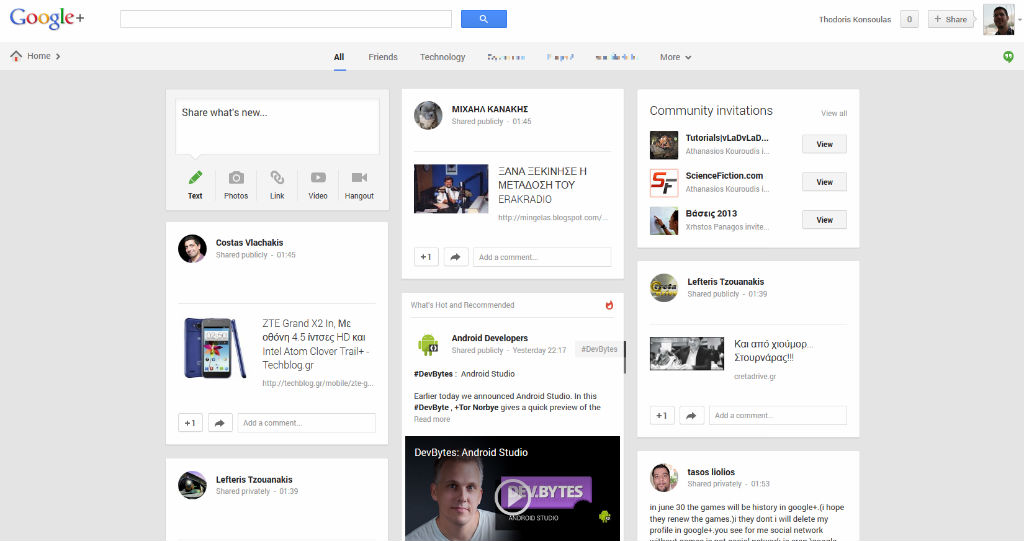Open the ScienceFiction.com SF logo icon
This screenshot has height=541, width=1024.
click(664, 183)
